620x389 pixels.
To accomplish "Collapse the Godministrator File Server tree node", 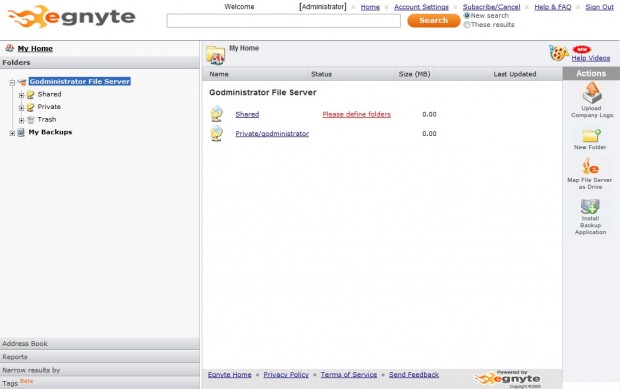I will point(12,82).
